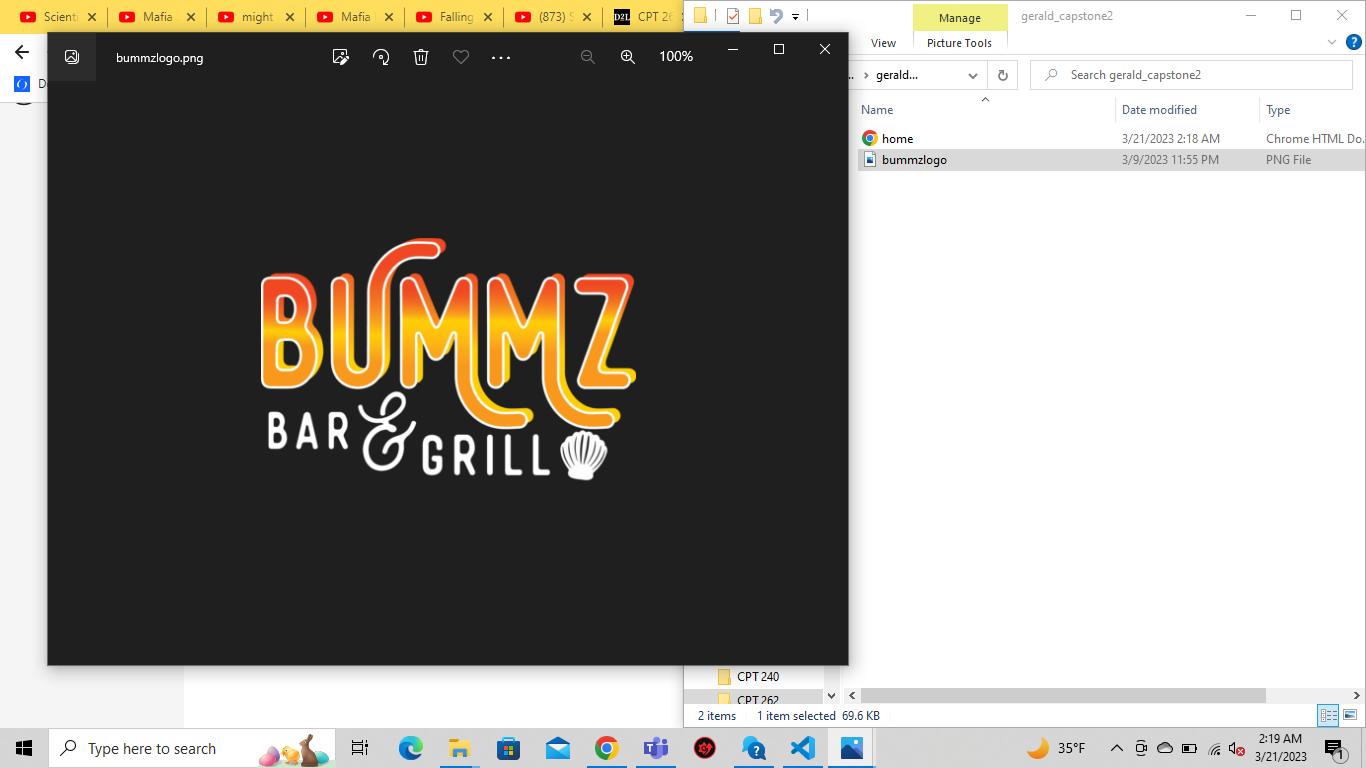
Task: Click the 'gerald...' breadcrumb in address bar
Action: pos(896,75)
